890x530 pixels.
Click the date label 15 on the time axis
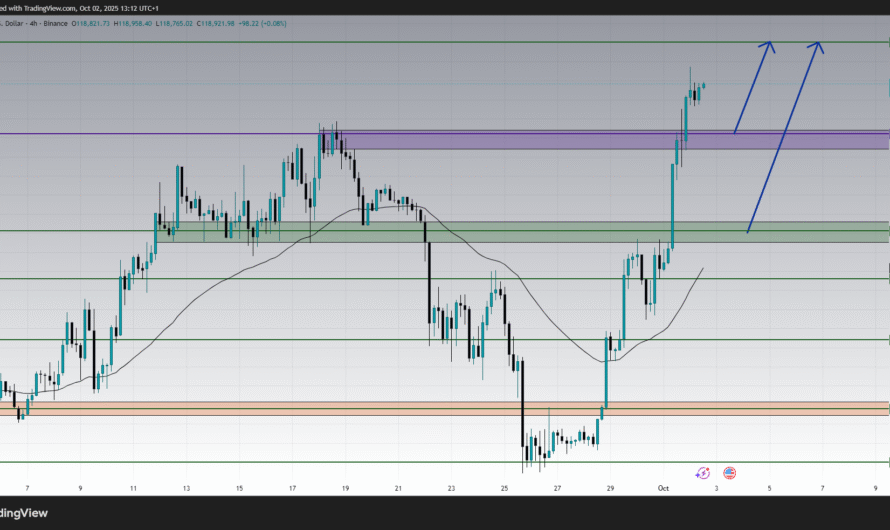pos(240,488)
